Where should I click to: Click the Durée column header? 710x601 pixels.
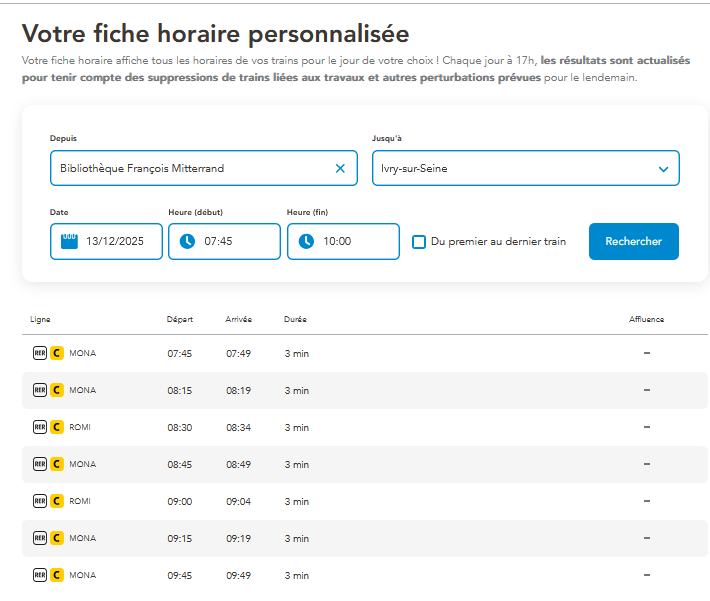coord(295,319)
